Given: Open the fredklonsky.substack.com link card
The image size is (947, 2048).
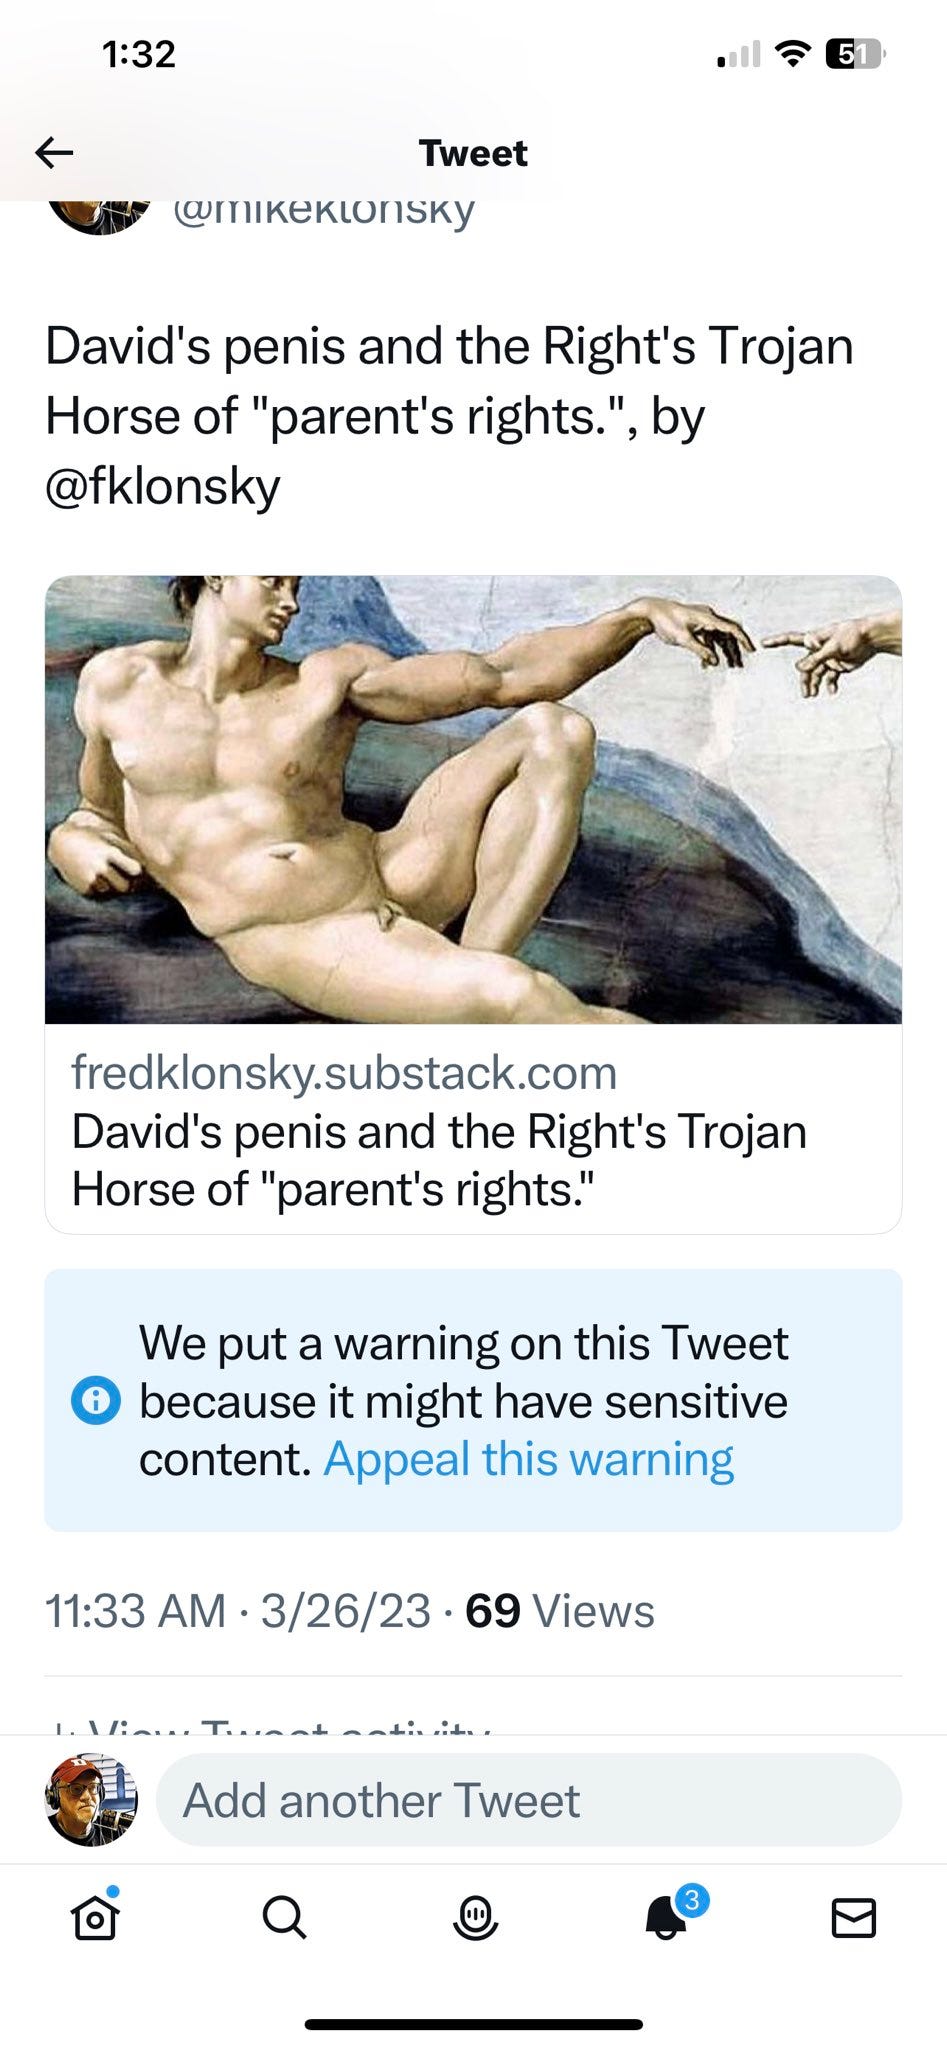Looking at the screenshot, I should pyautogui.click(x=473, y=1130).
